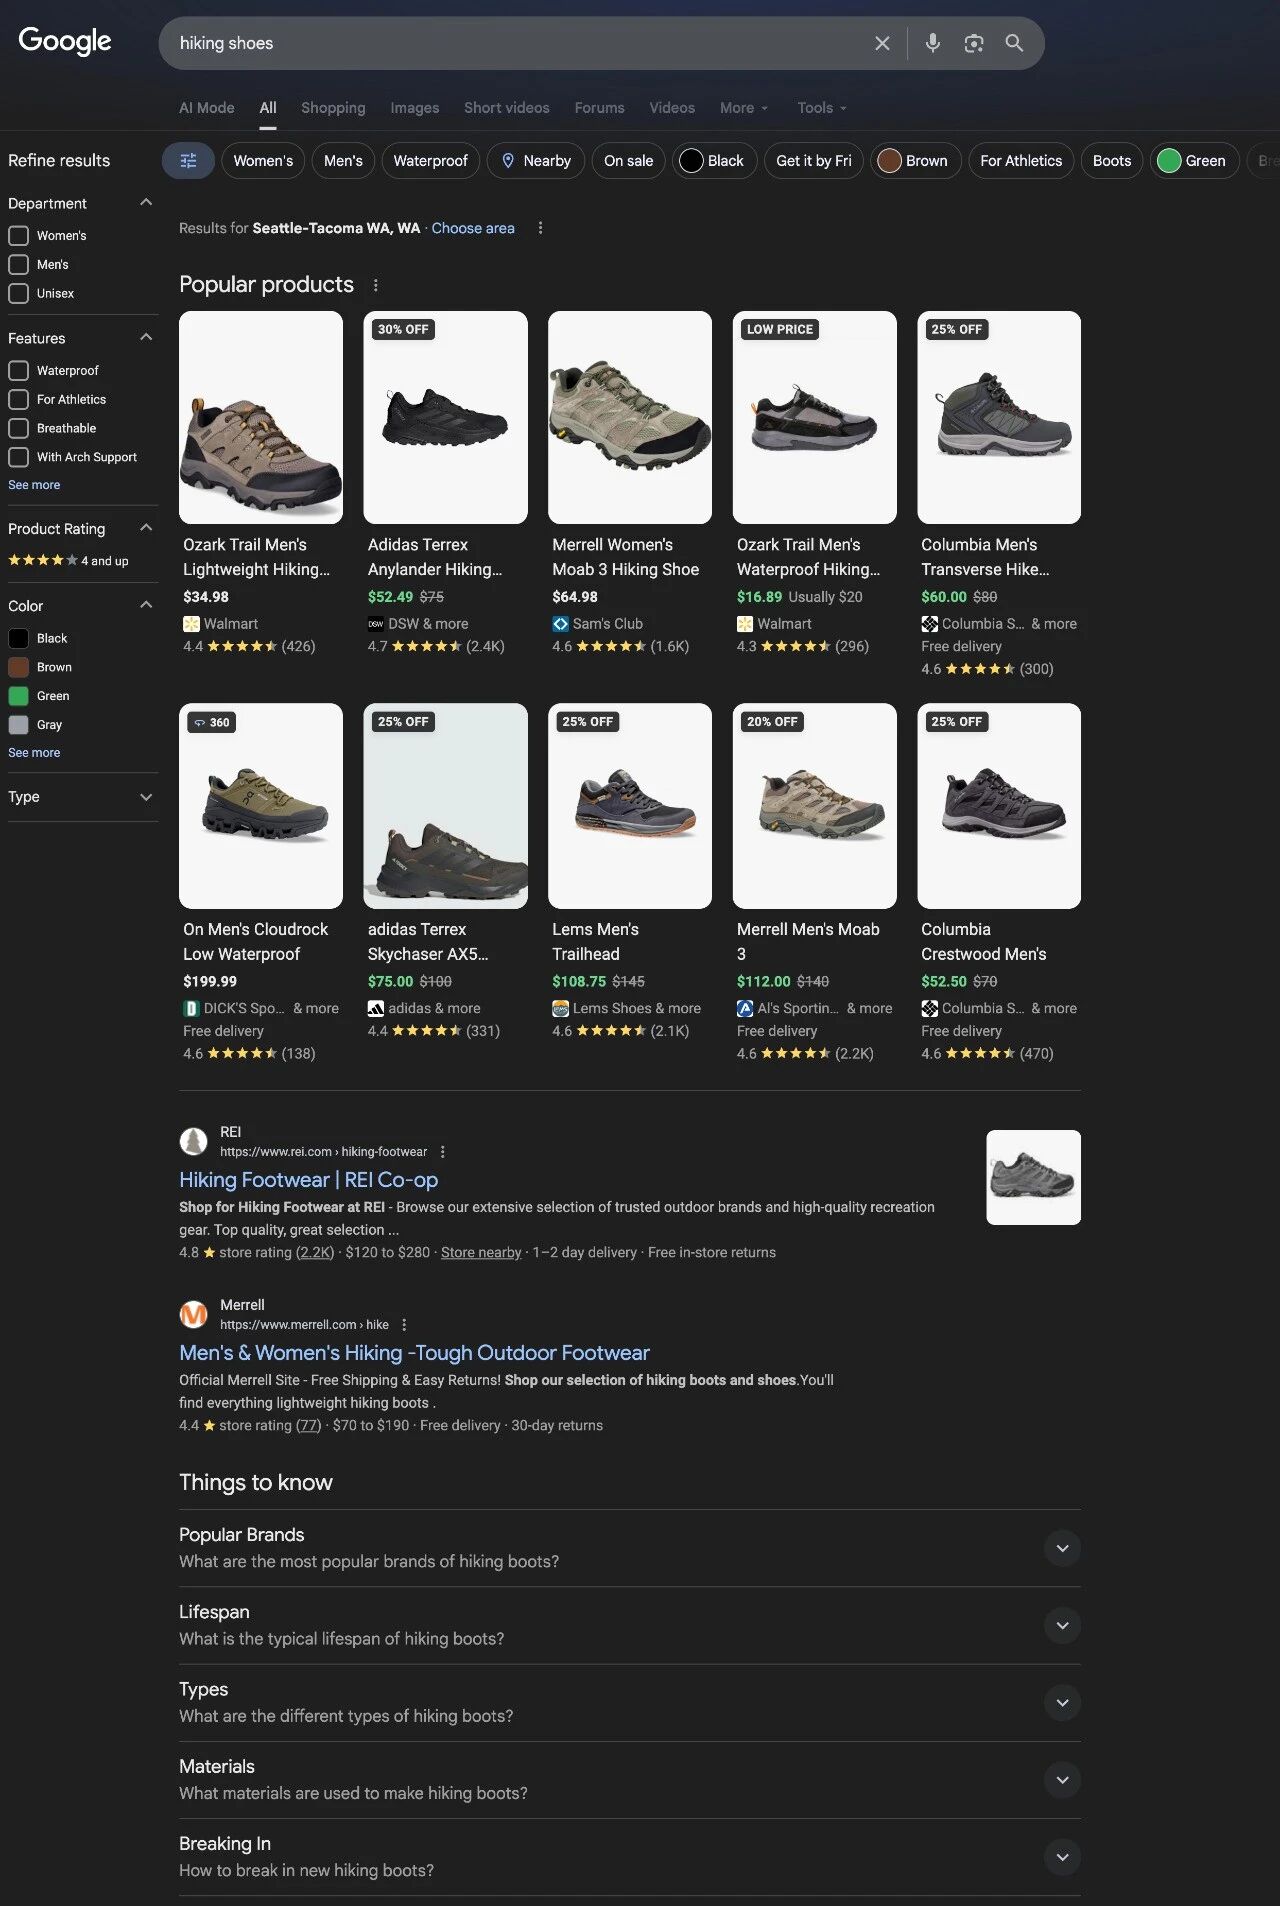Screen dimensions: 1280x1906
Task: Open the filters icon chip
Action: tap(188, 161)
